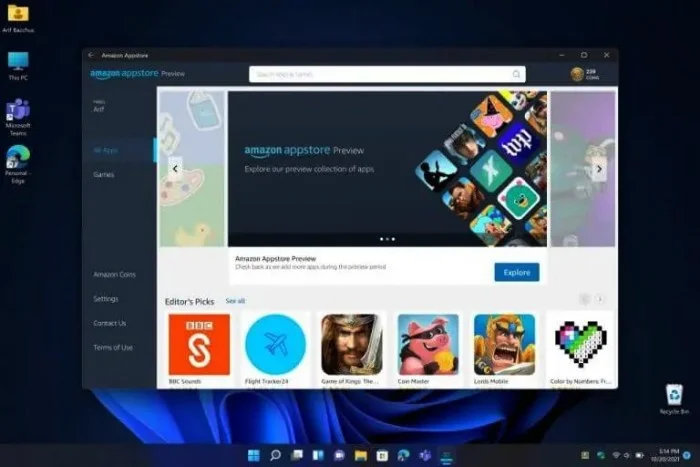Click the main Appstore Preview banner image

point(387,169)
